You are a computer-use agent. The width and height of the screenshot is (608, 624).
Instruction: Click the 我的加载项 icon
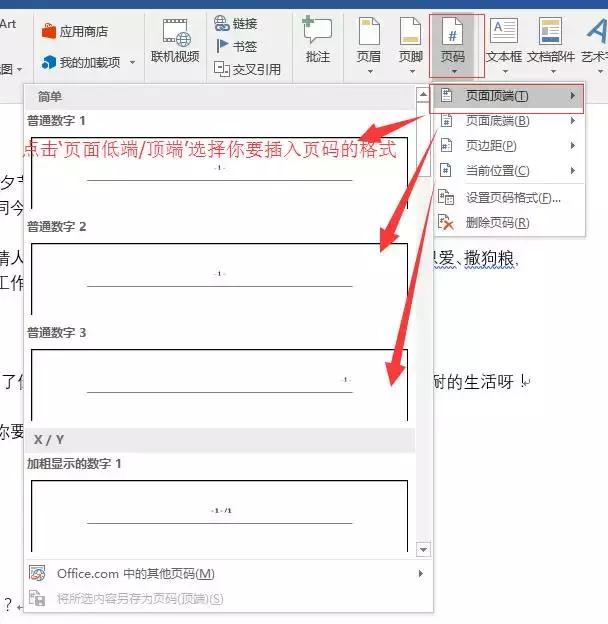pyautogui.click(x=49, y=62)
